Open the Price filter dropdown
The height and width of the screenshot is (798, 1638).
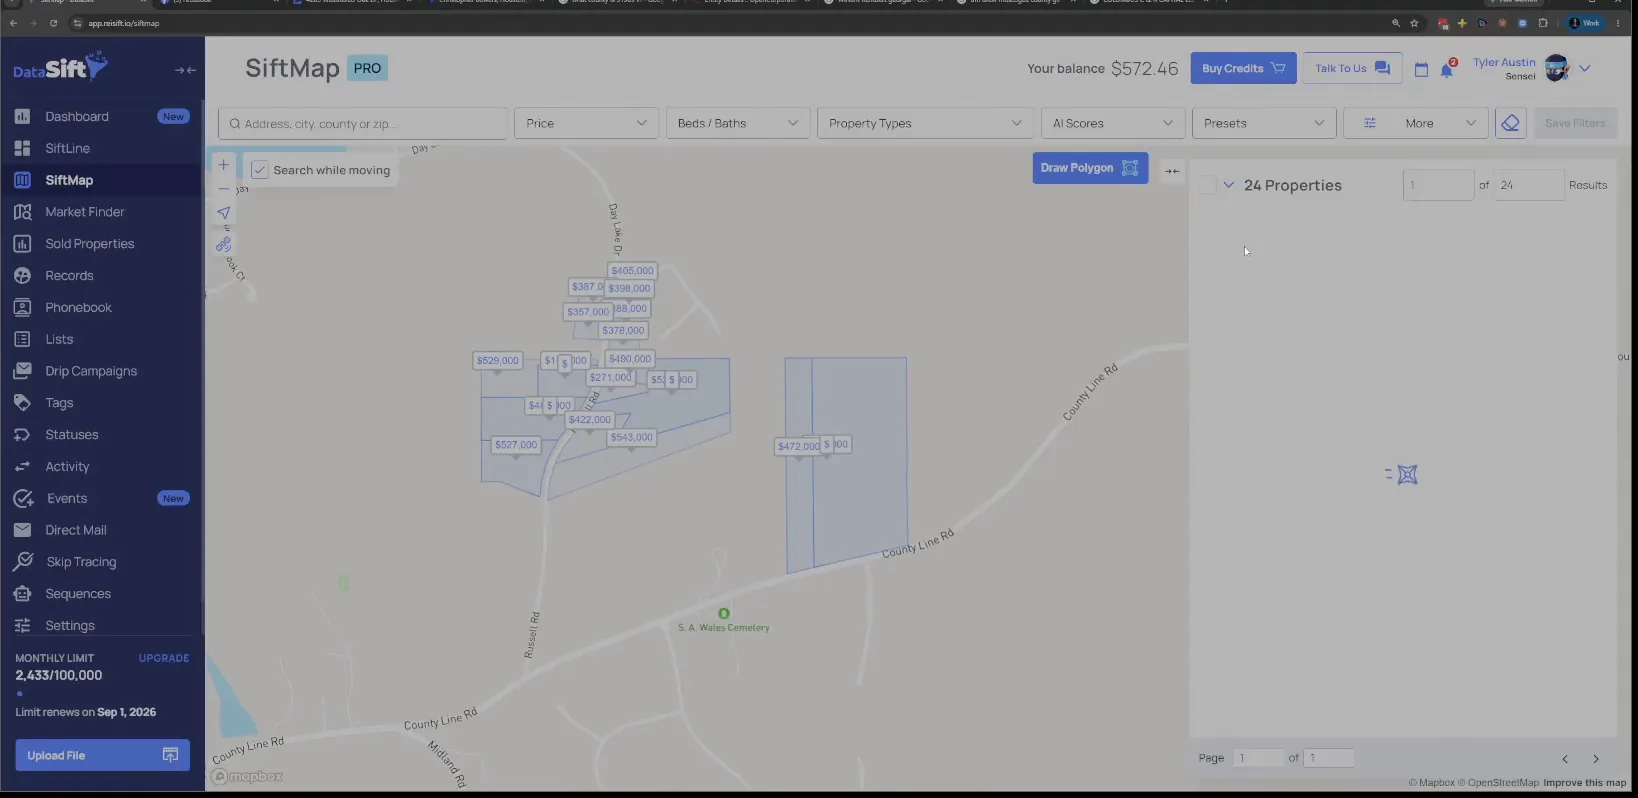pos(586,123)
